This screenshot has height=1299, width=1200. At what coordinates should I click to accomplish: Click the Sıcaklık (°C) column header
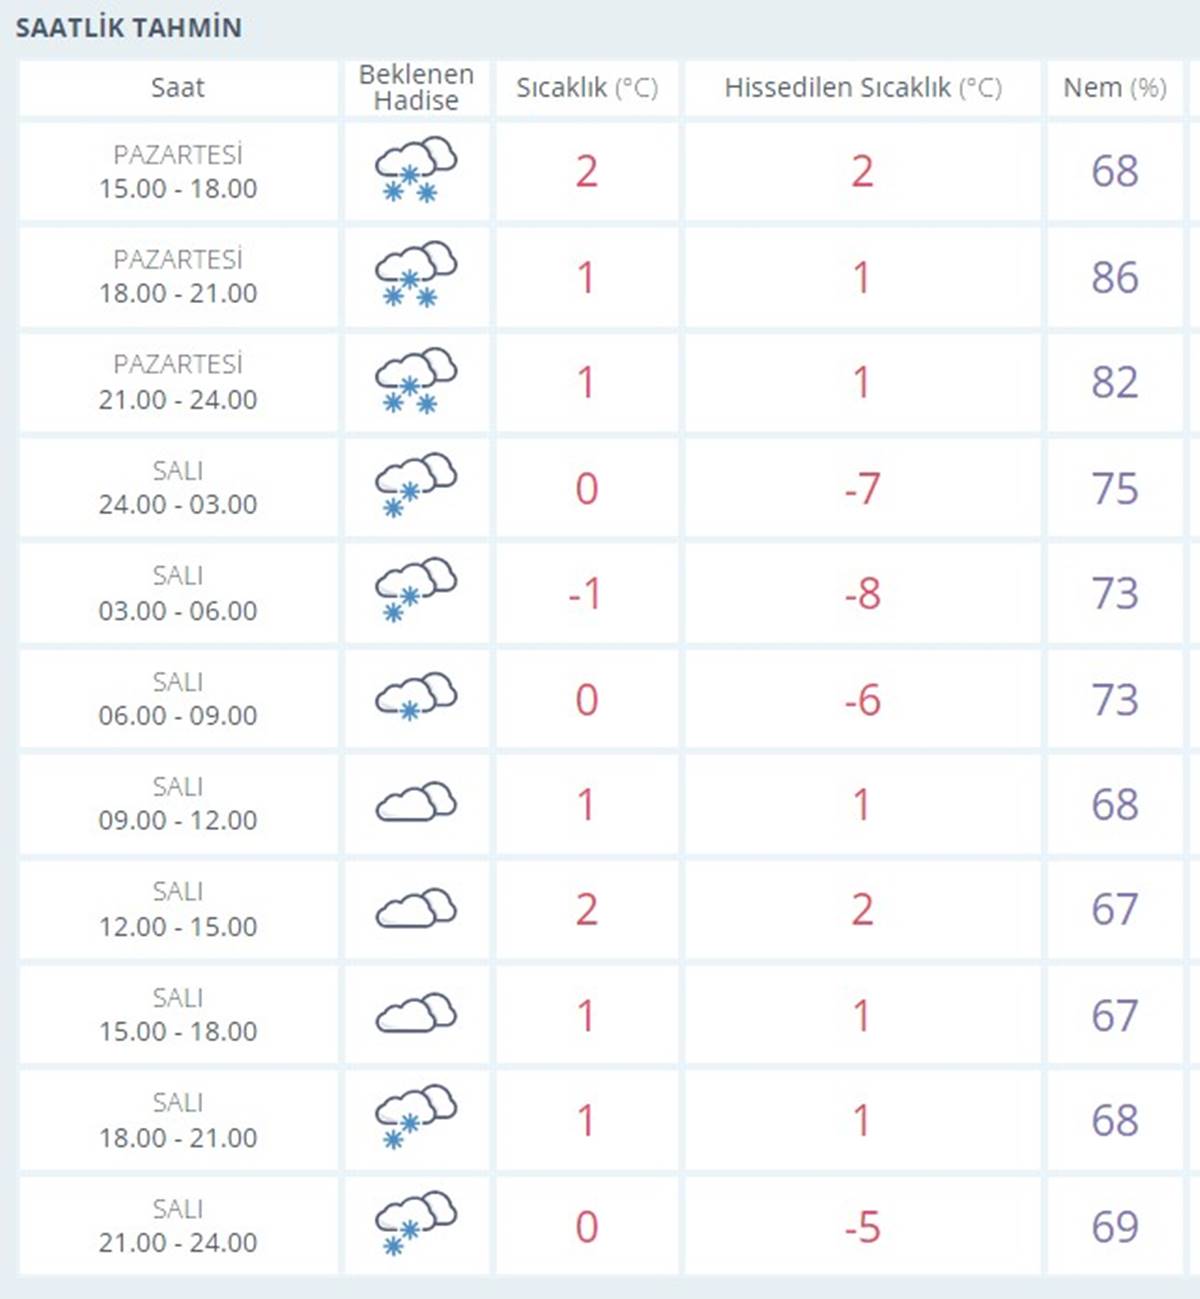click(x=587, y=88)
